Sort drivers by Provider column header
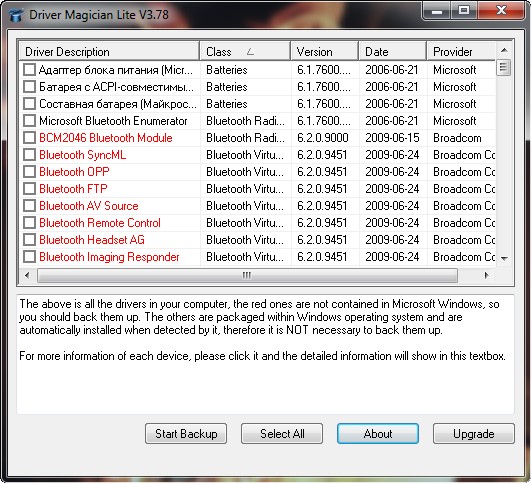 click(461, 51)
